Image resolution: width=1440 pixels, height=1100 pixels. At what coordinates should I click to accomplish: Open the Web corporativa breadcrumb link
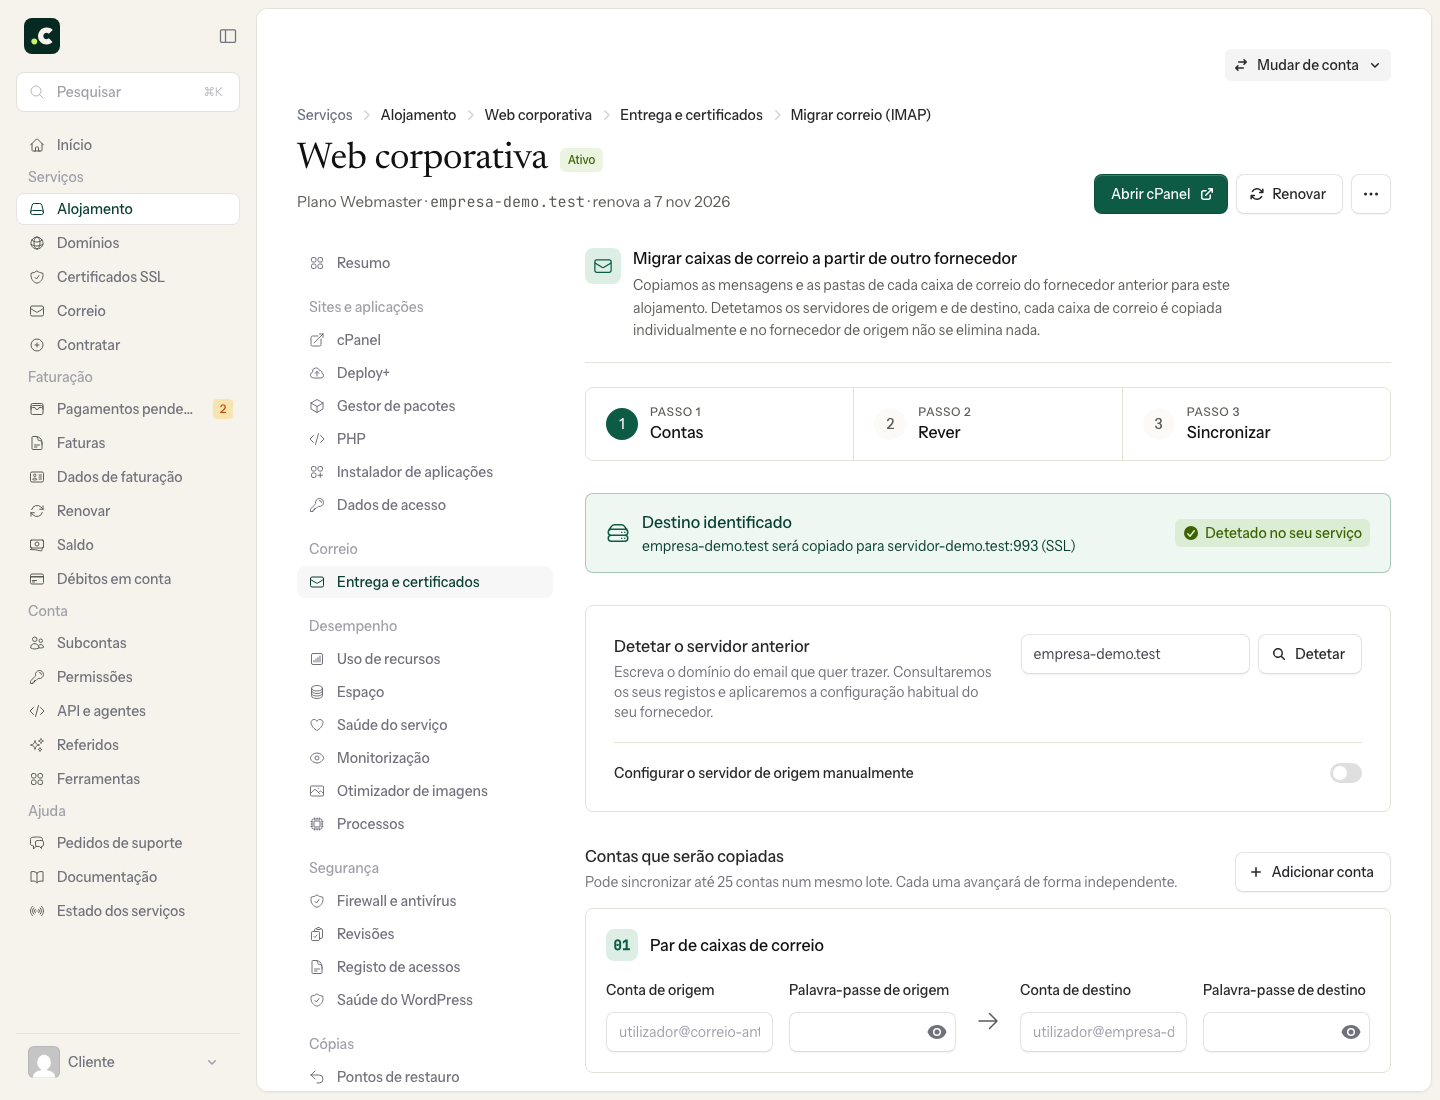[538, 115]
